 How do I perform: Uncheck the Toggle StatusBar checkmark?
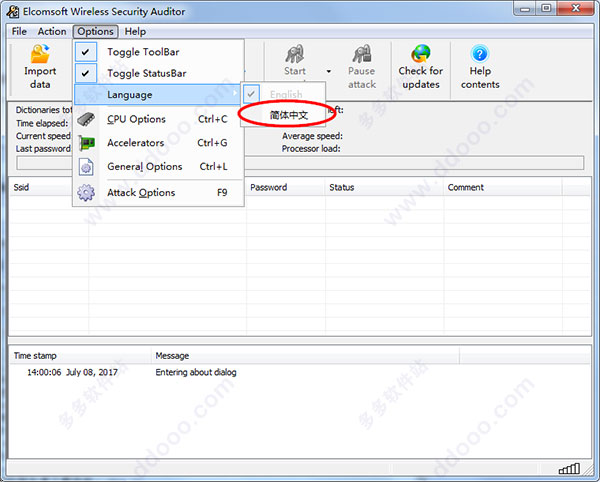86,73
